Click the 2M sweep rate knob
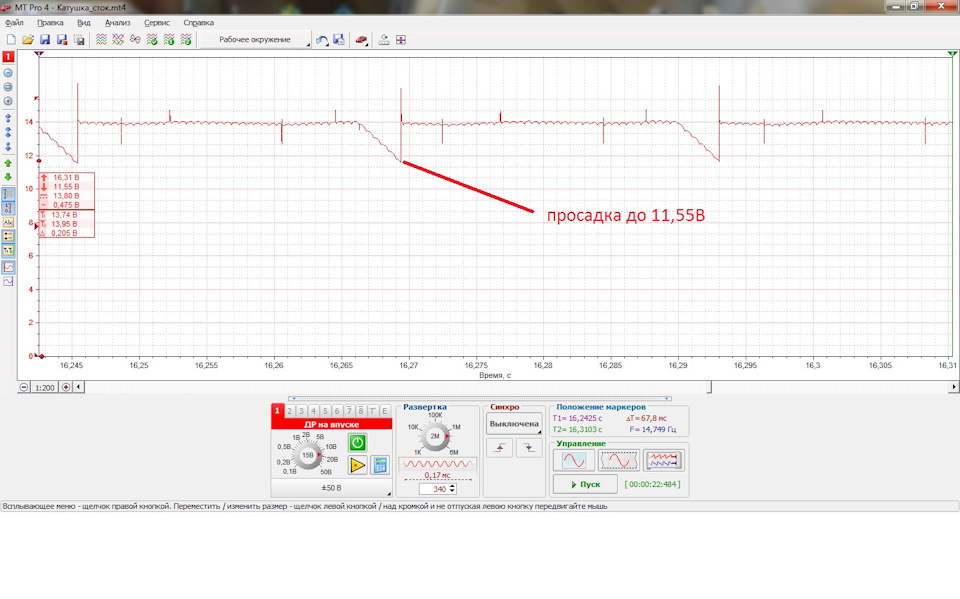Viewport: 960px width, 599px height. (x=435, y=436)
